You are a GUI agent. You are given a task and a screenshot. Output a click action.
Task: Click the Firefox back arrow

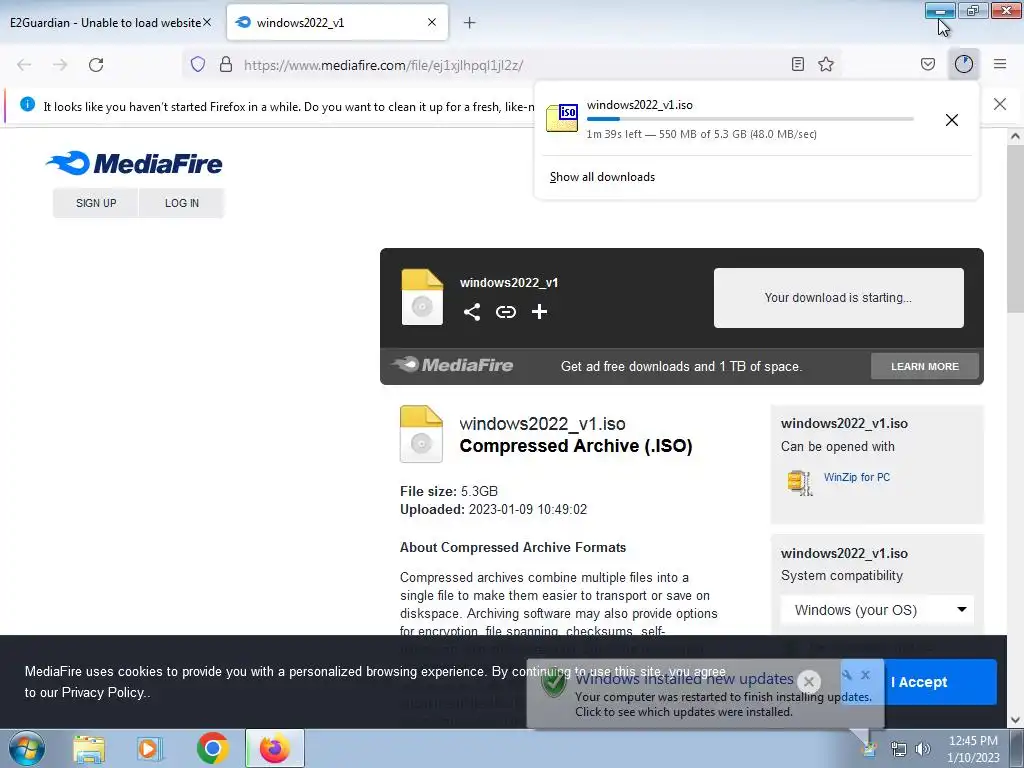pos(24,65)
